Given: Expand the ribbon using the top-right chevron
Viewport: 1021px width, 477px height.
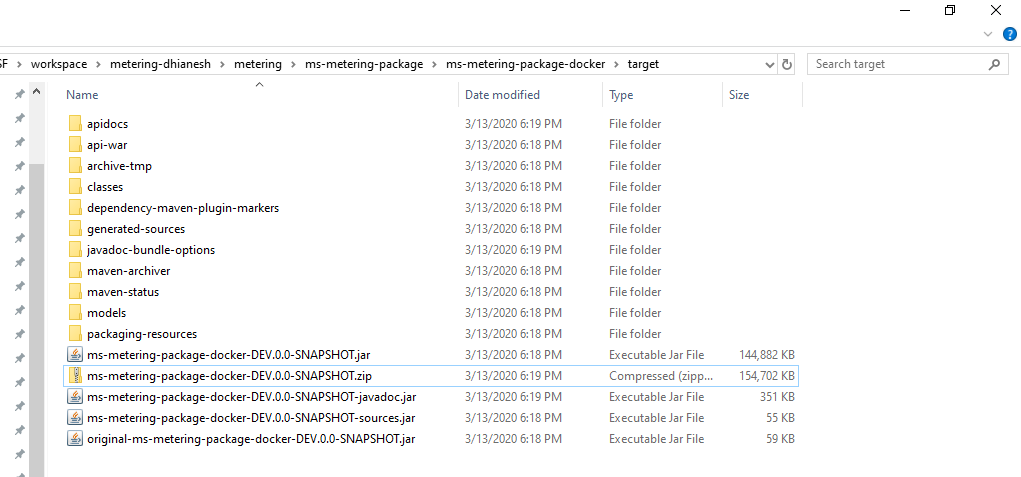Looking at the screenshot, I should pyautogui.click(x=987, y=34).
